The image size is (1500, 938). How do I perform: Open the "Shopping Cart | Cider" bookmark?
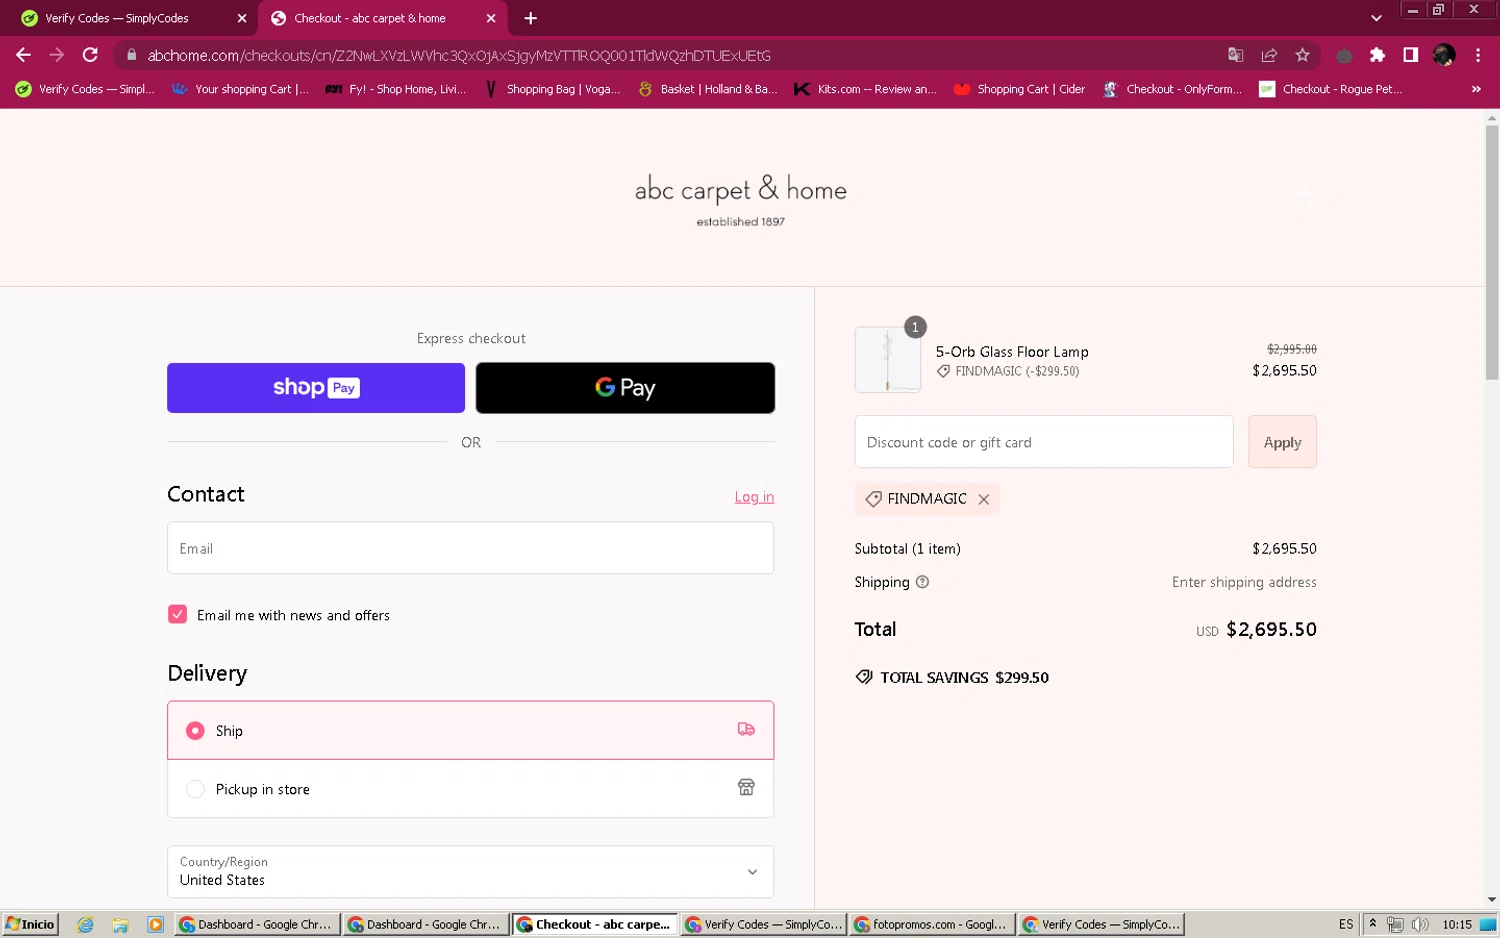1020,89
